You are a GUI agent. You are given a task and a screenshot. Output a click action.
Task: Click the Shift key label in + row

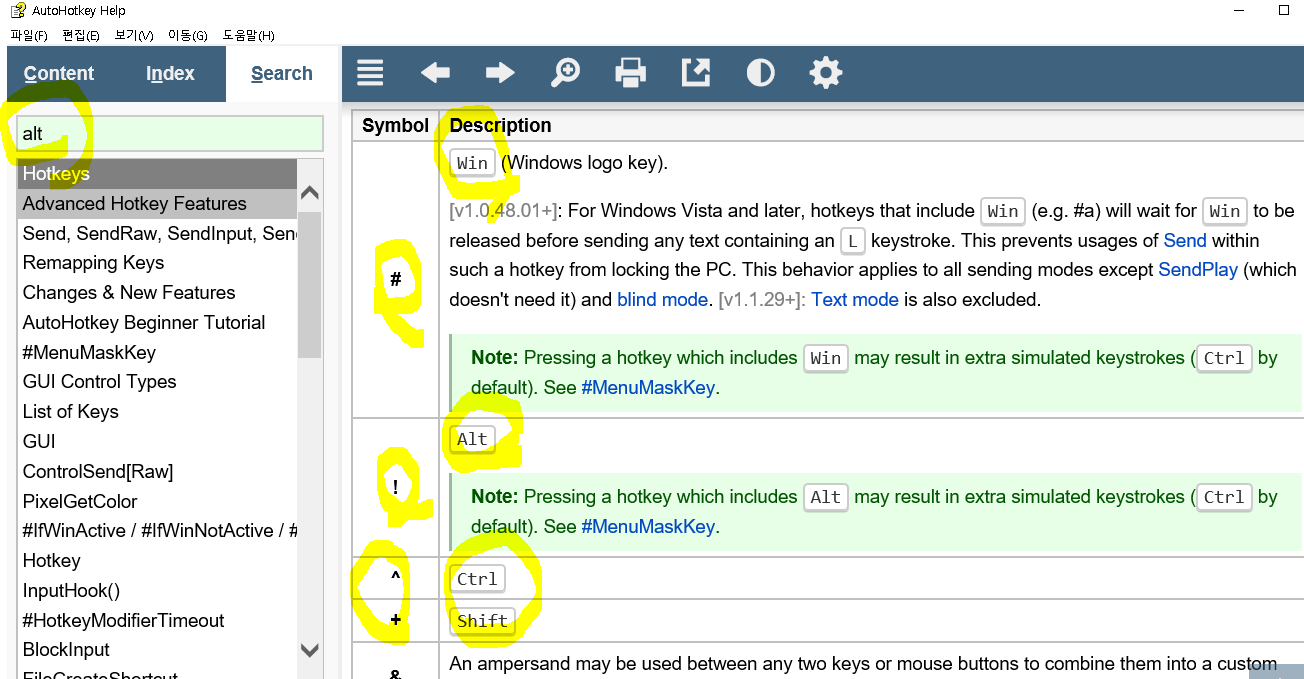(482, 621)
